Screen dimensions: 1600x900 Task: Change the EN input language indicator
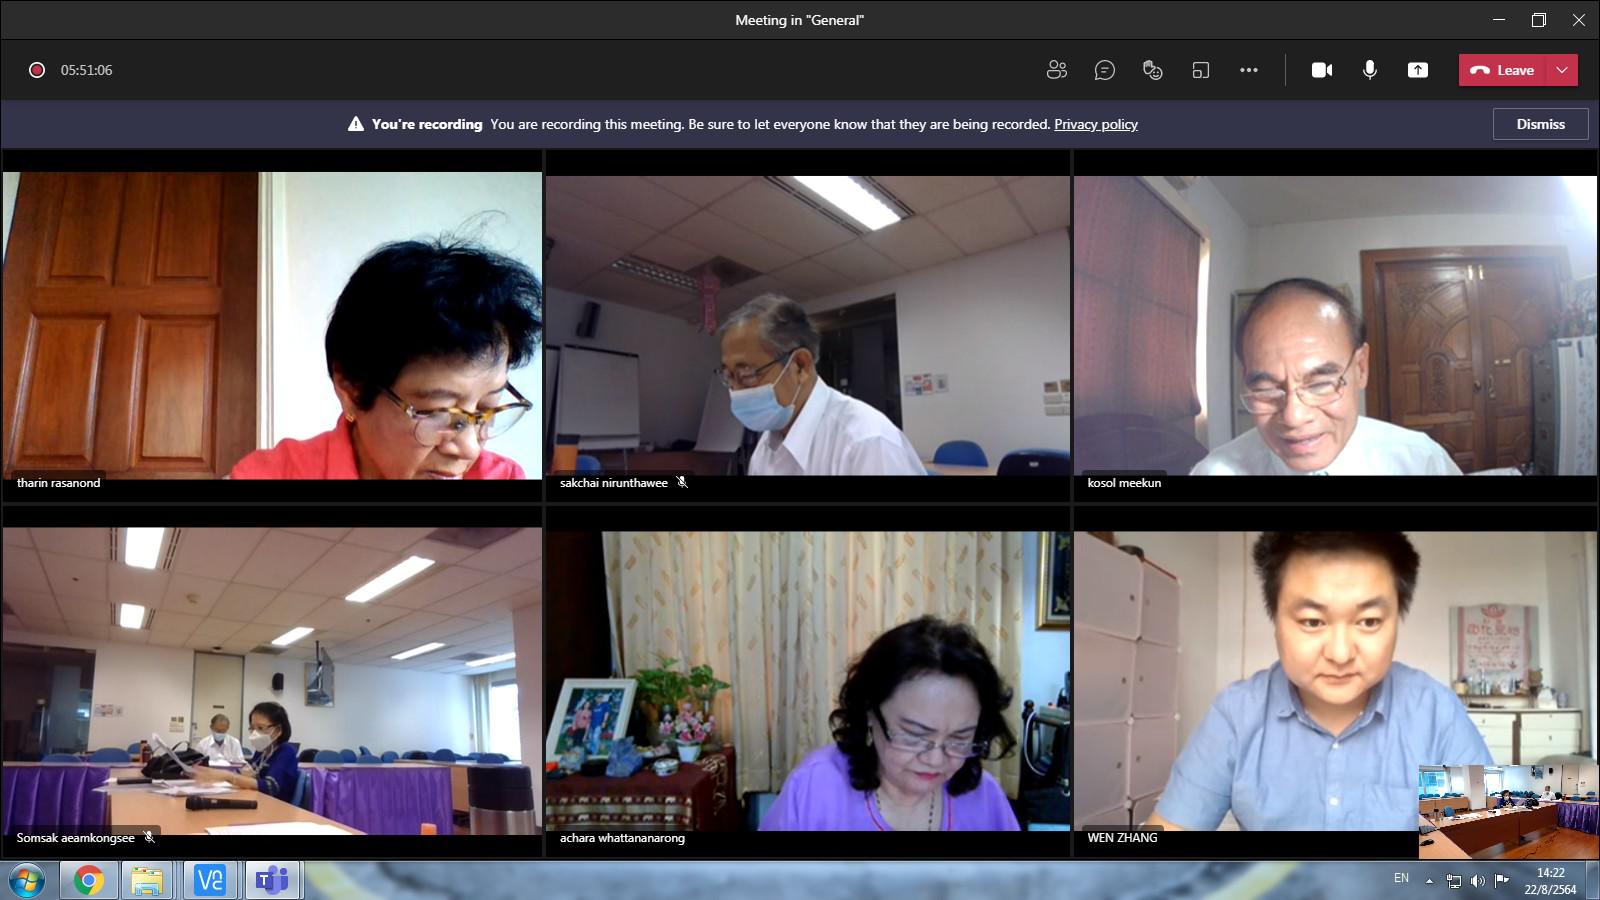click(1401, 878)
